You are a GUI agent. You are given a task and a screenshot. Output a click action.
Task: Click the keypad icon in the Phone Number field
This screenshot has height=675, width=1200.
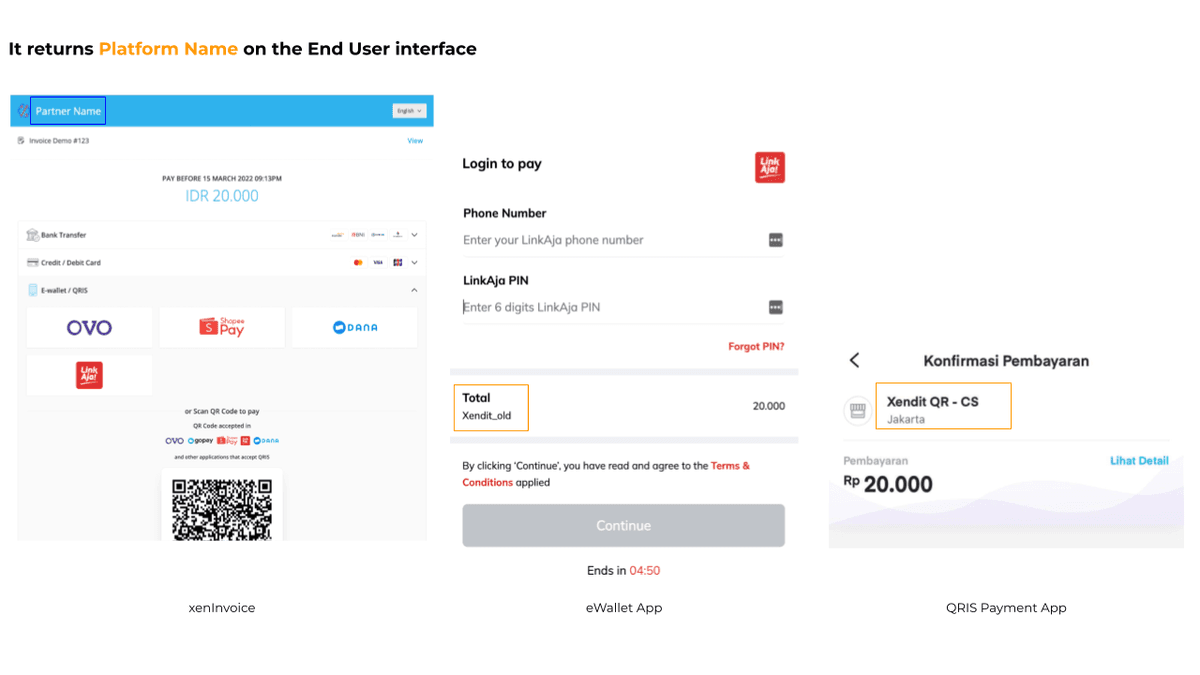775,240
